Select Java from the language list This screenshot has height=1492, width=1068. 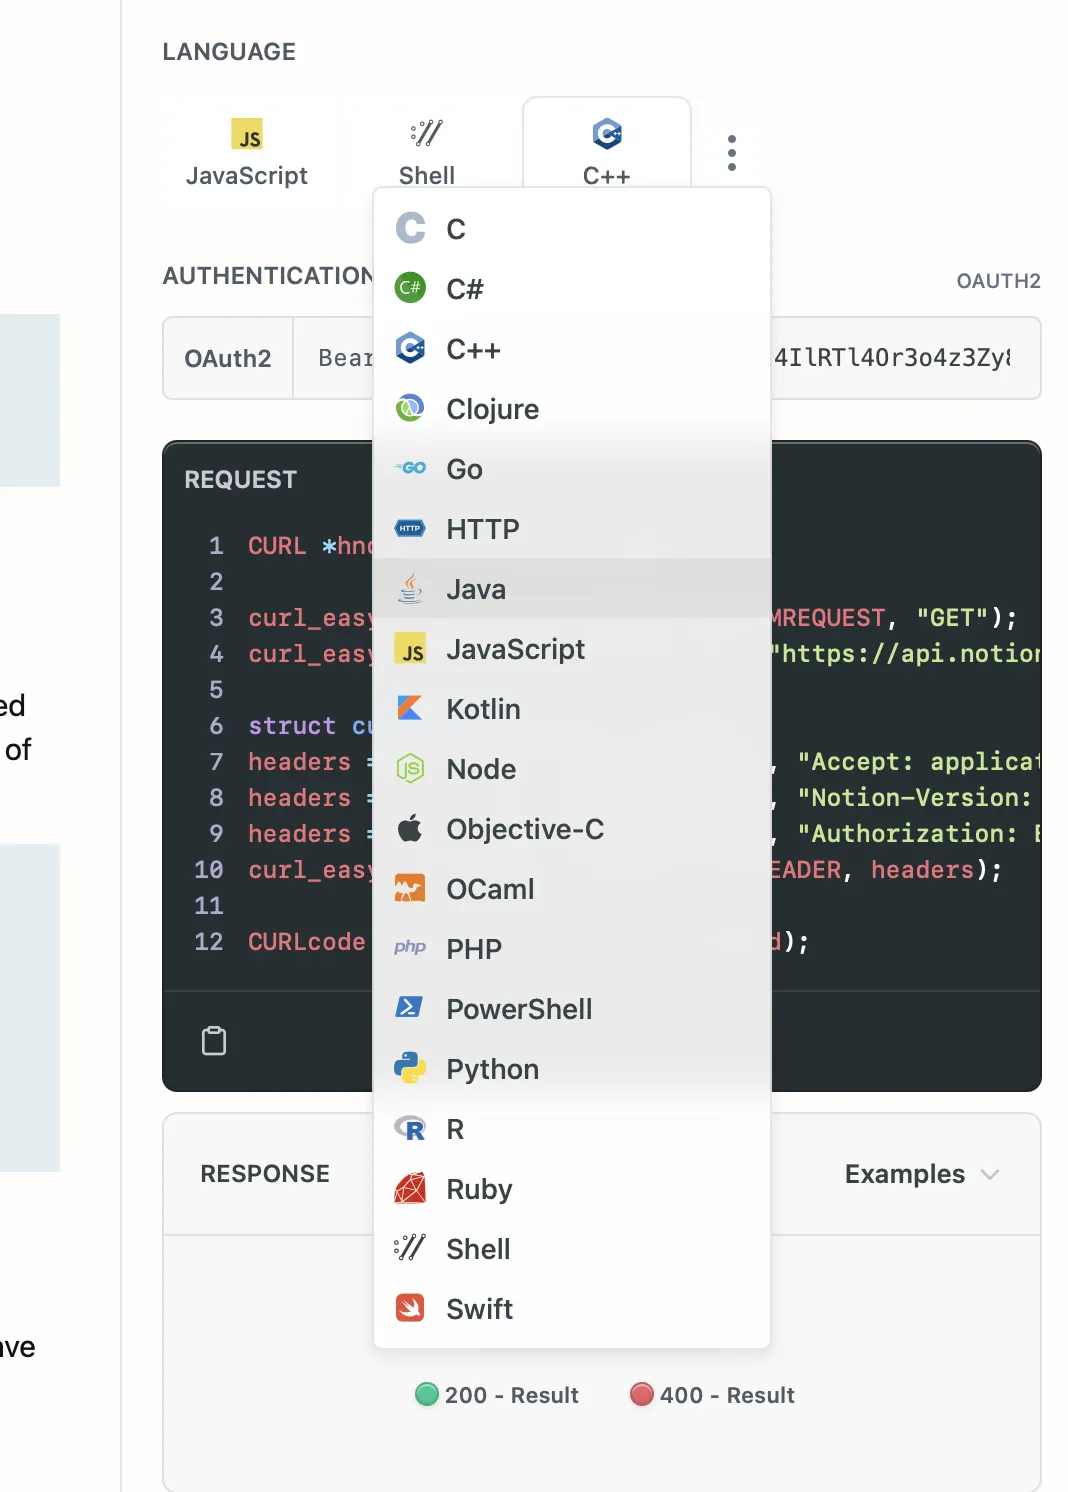pyautogui.click(x=571, y=589)
